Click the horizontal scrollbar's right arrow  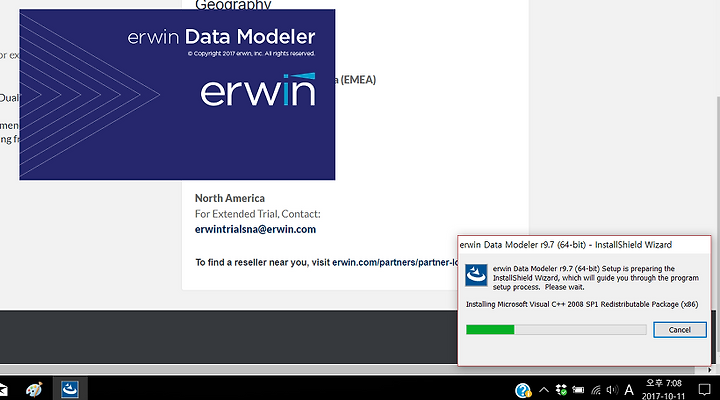click(x=709, y=370)
